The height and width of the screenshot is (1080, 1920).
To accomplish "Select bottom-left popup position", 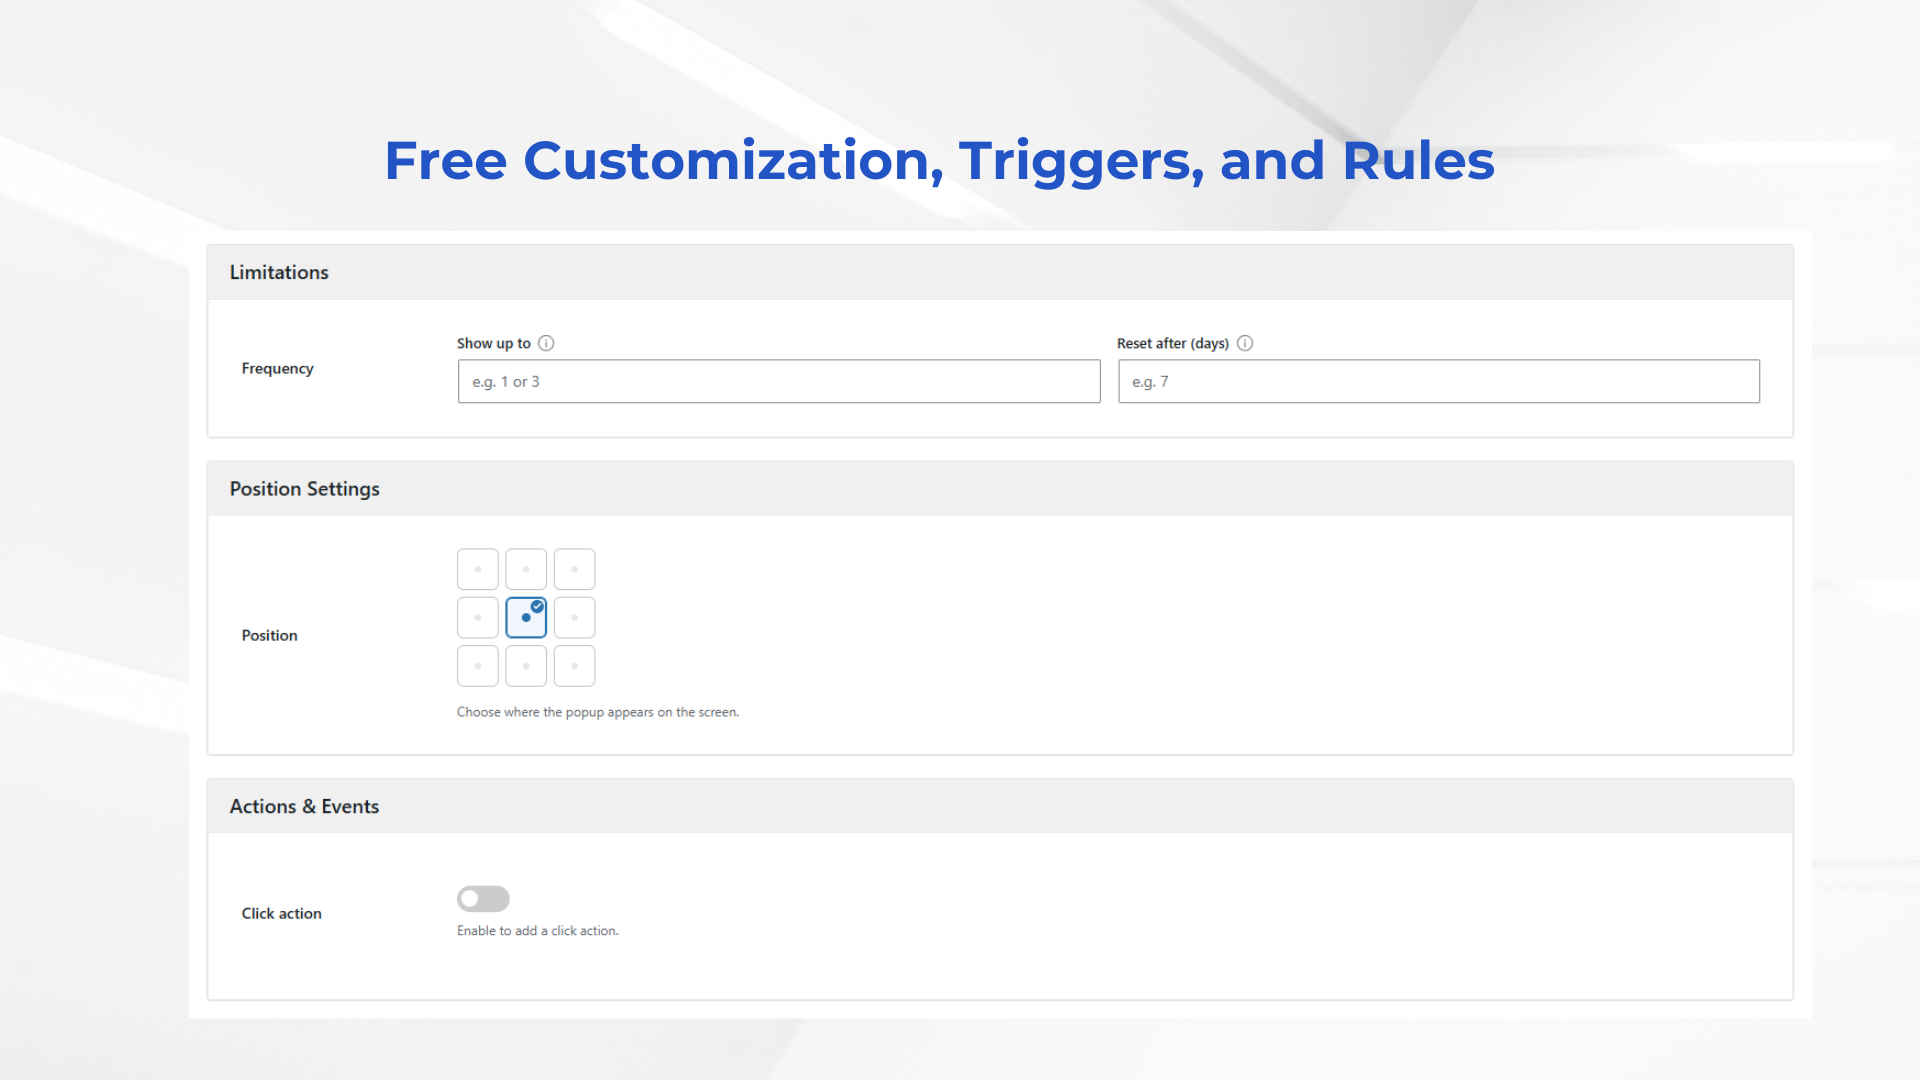I will (478, 666).
